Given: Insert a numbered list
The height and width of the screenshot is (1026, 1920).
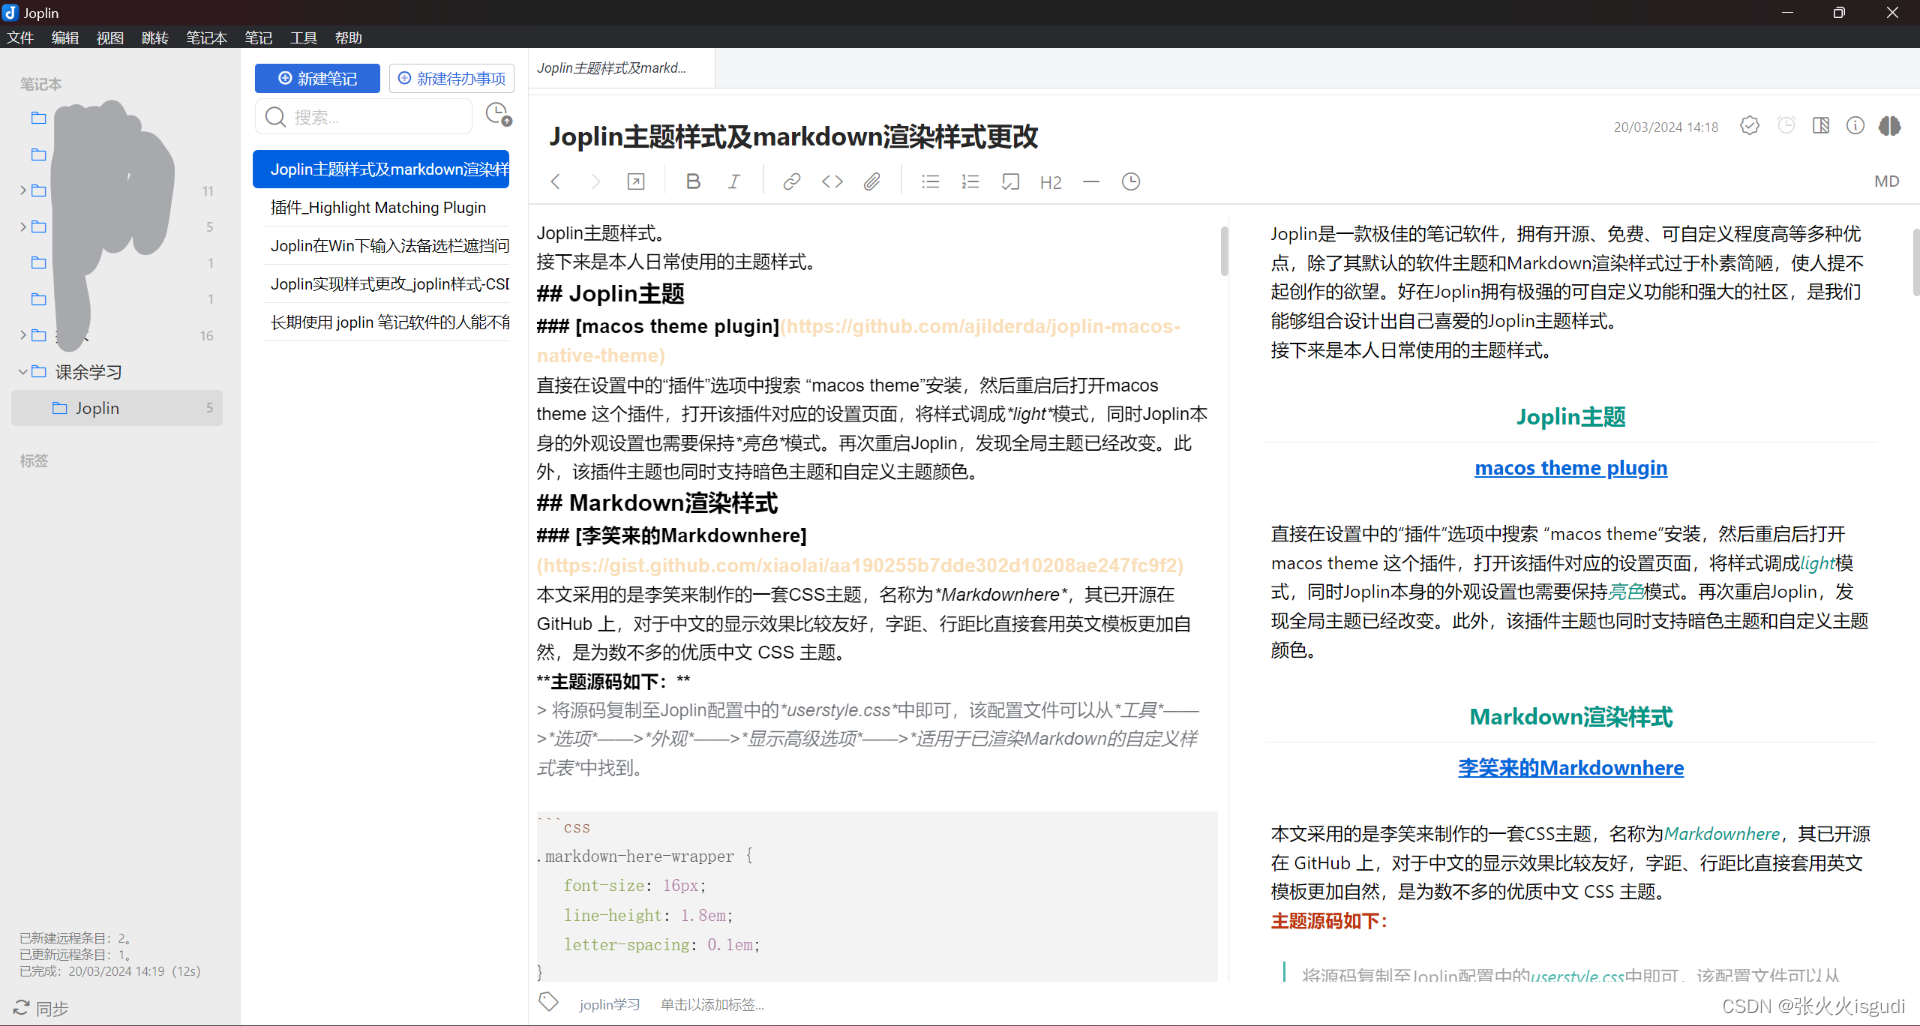Looking at the screenshot, I should [x=969, y=181].
